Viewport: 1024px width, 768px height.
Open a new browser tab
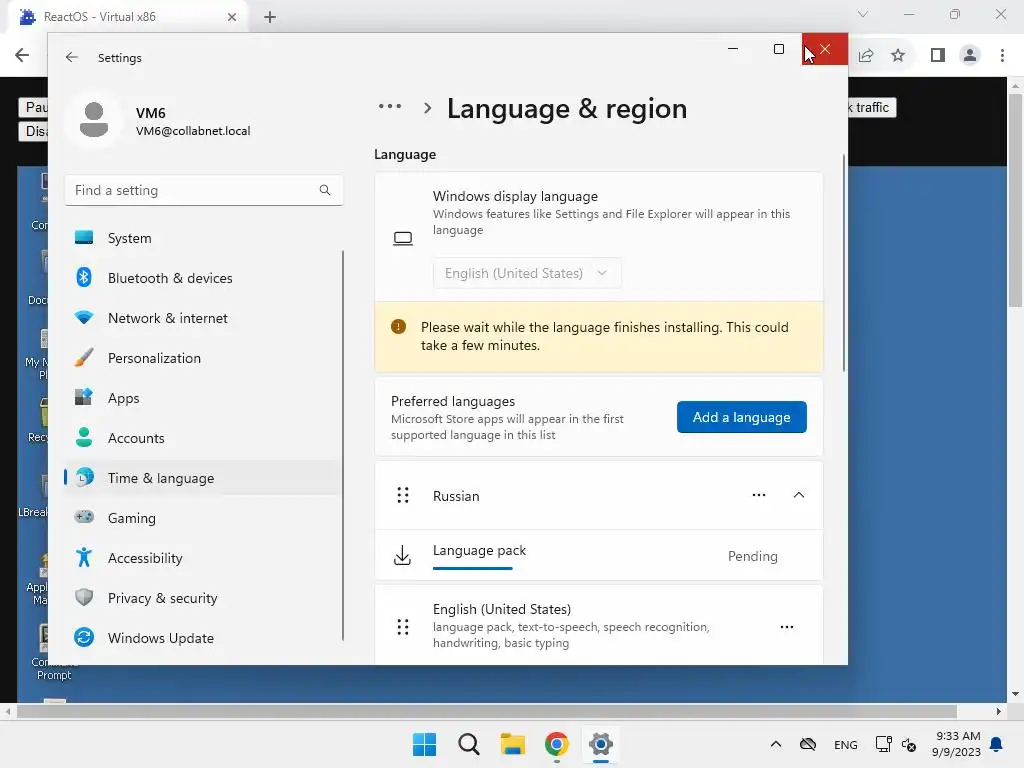coord(270,17)
